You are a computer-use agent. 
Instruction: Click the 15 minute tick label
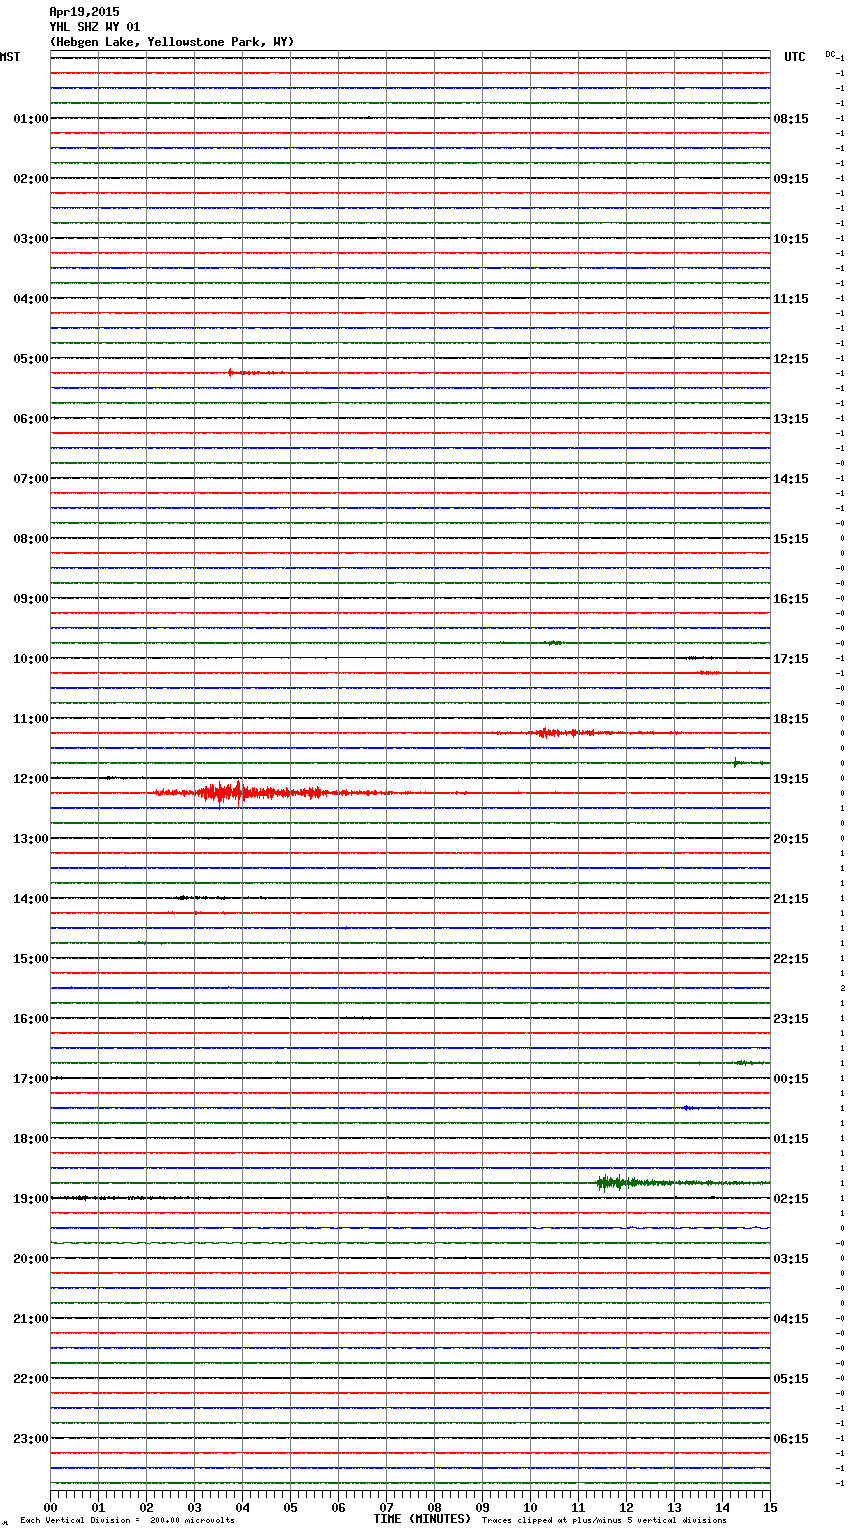770,1508
